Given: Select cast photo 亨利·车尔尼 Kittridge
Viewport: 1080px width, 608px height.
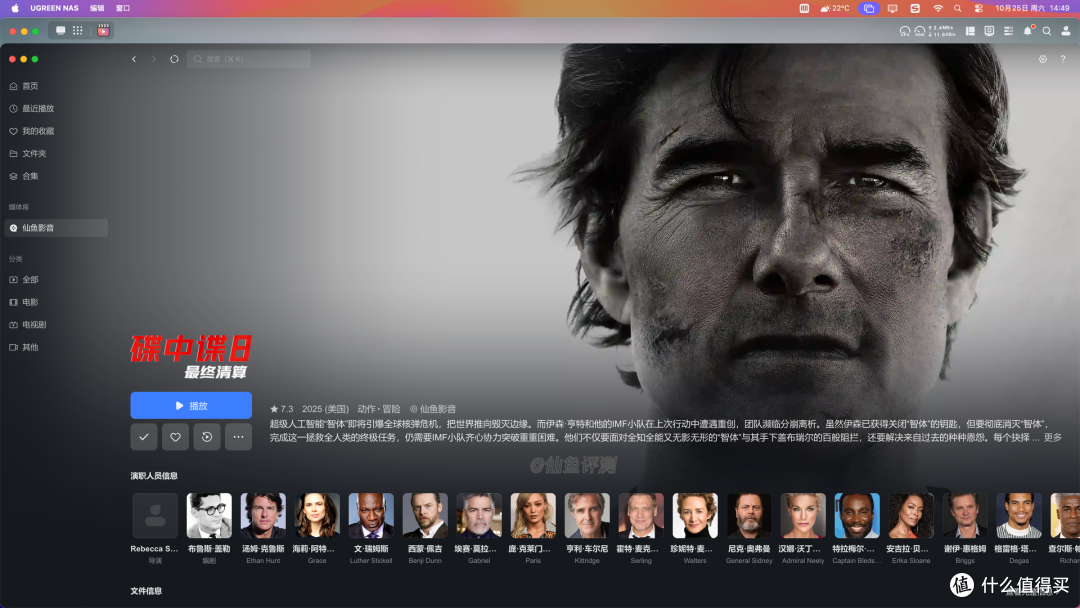Looking at the screenshot, I should 587,515.
